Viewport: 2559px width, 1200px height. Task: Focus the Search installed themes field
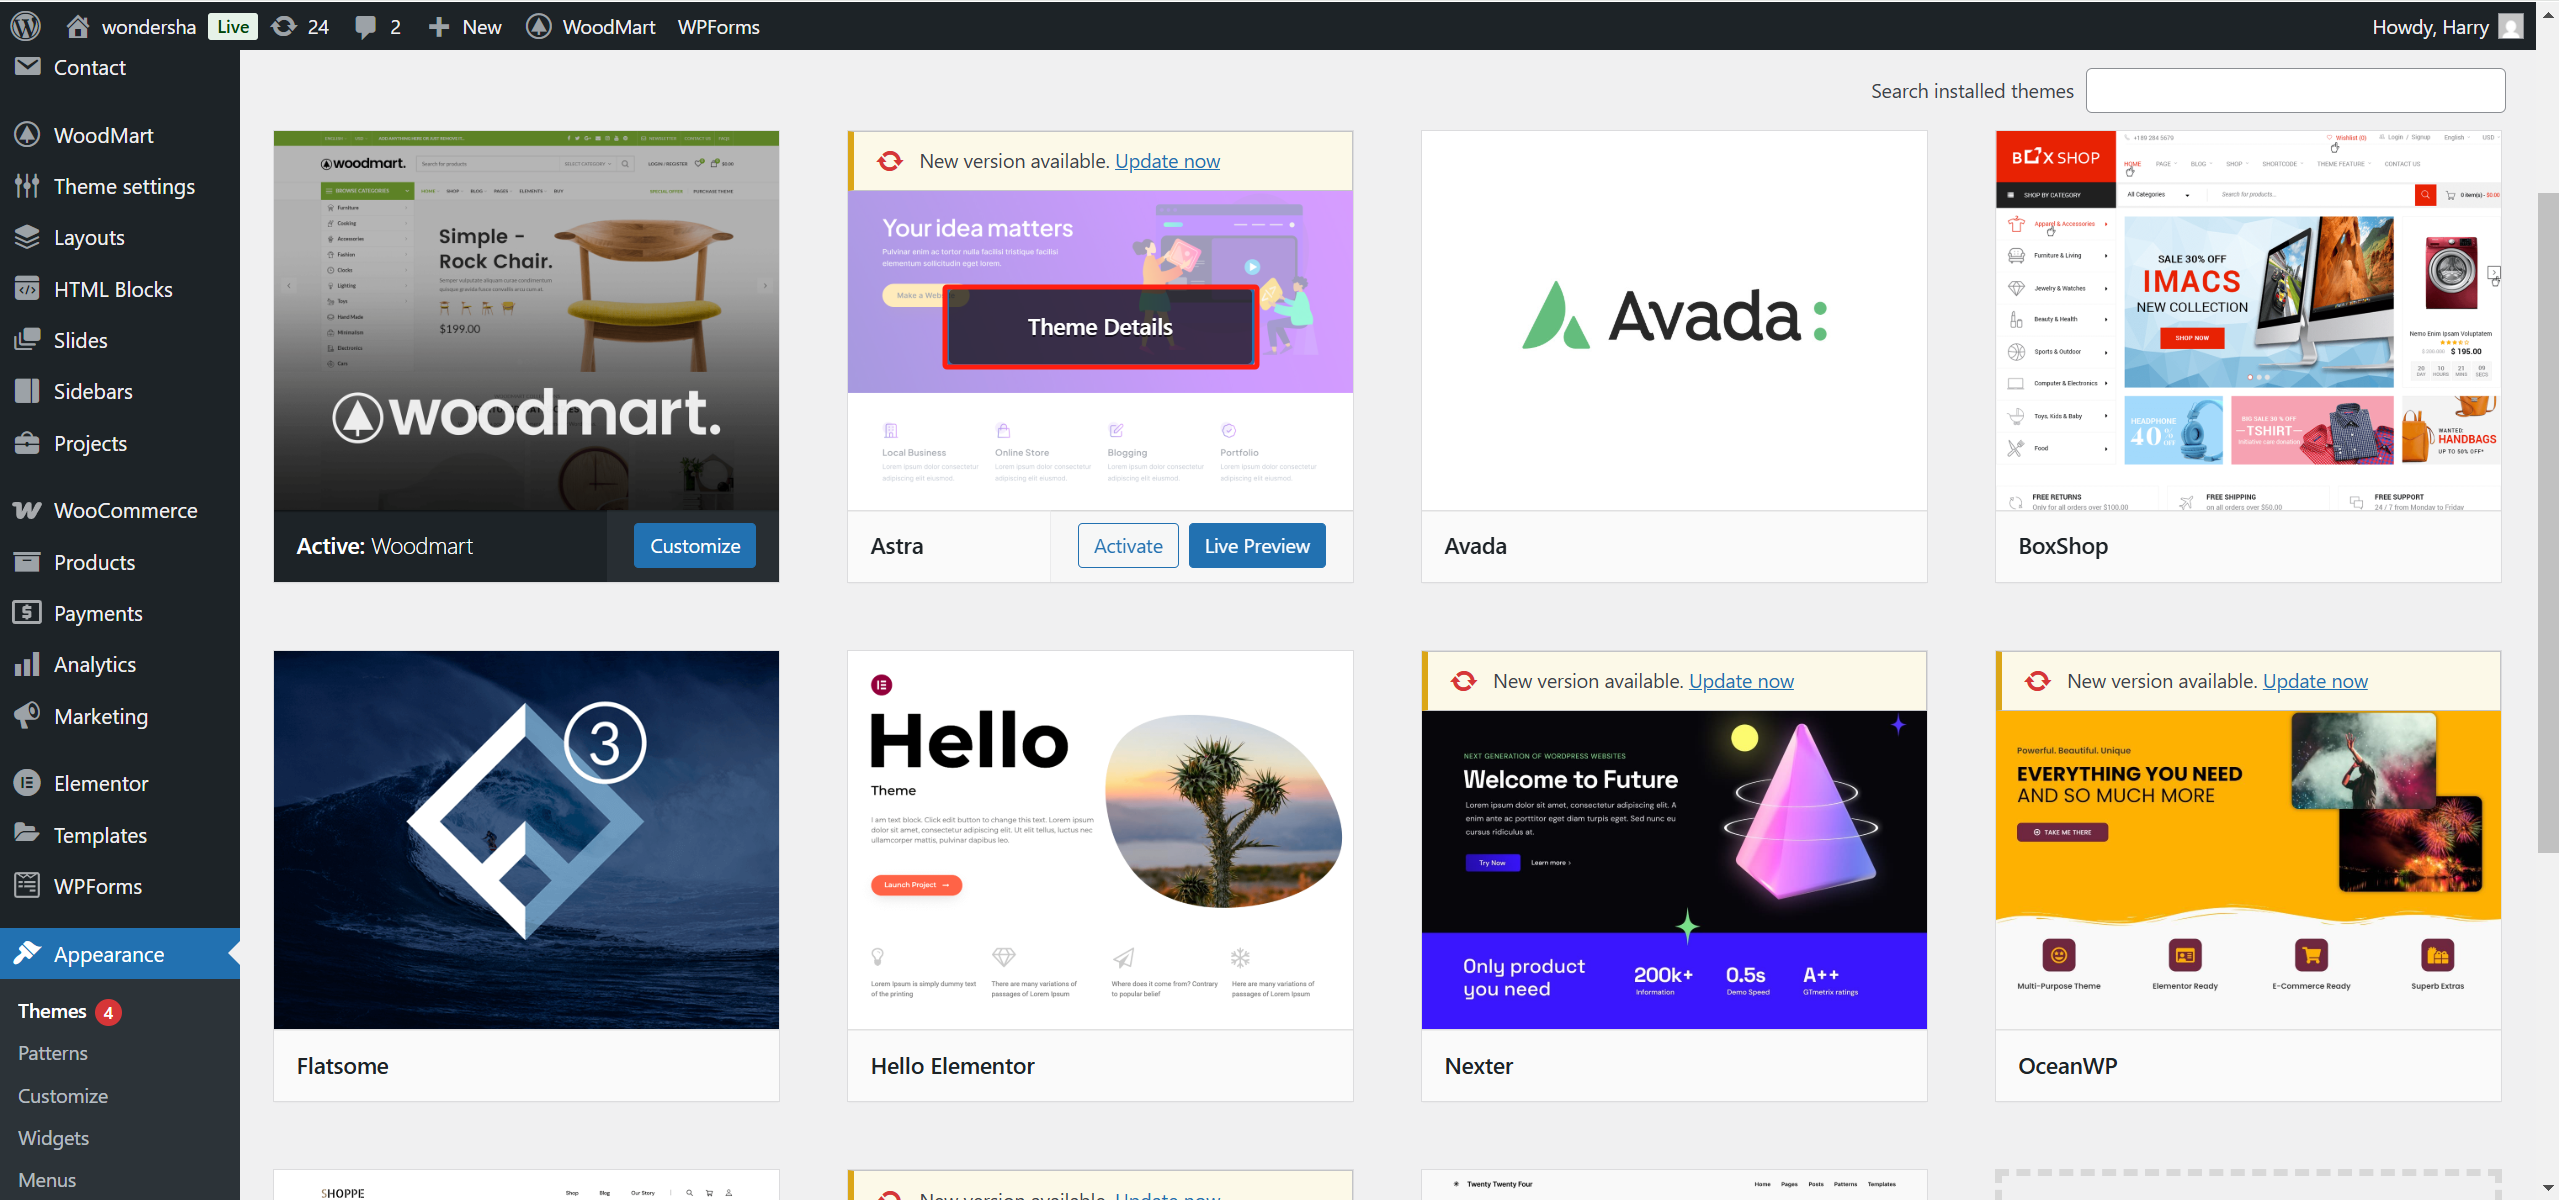(2294, 91)
